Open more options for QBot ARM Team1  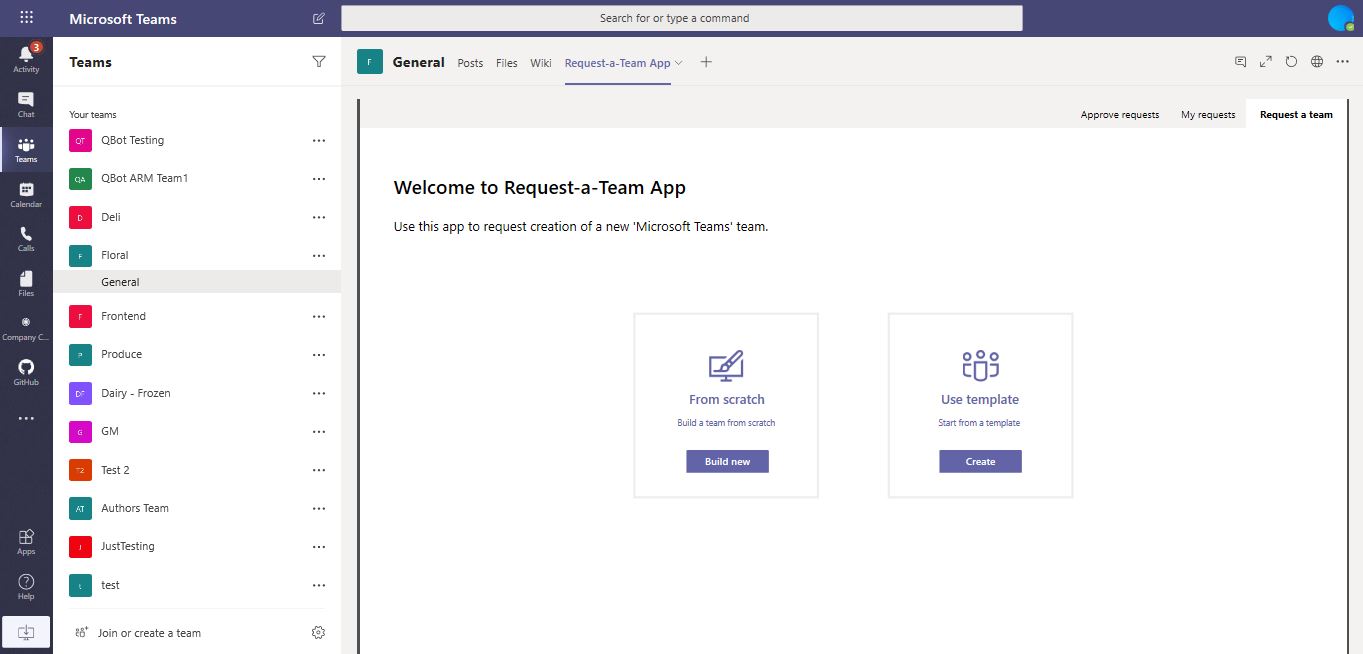click(319, 179)
